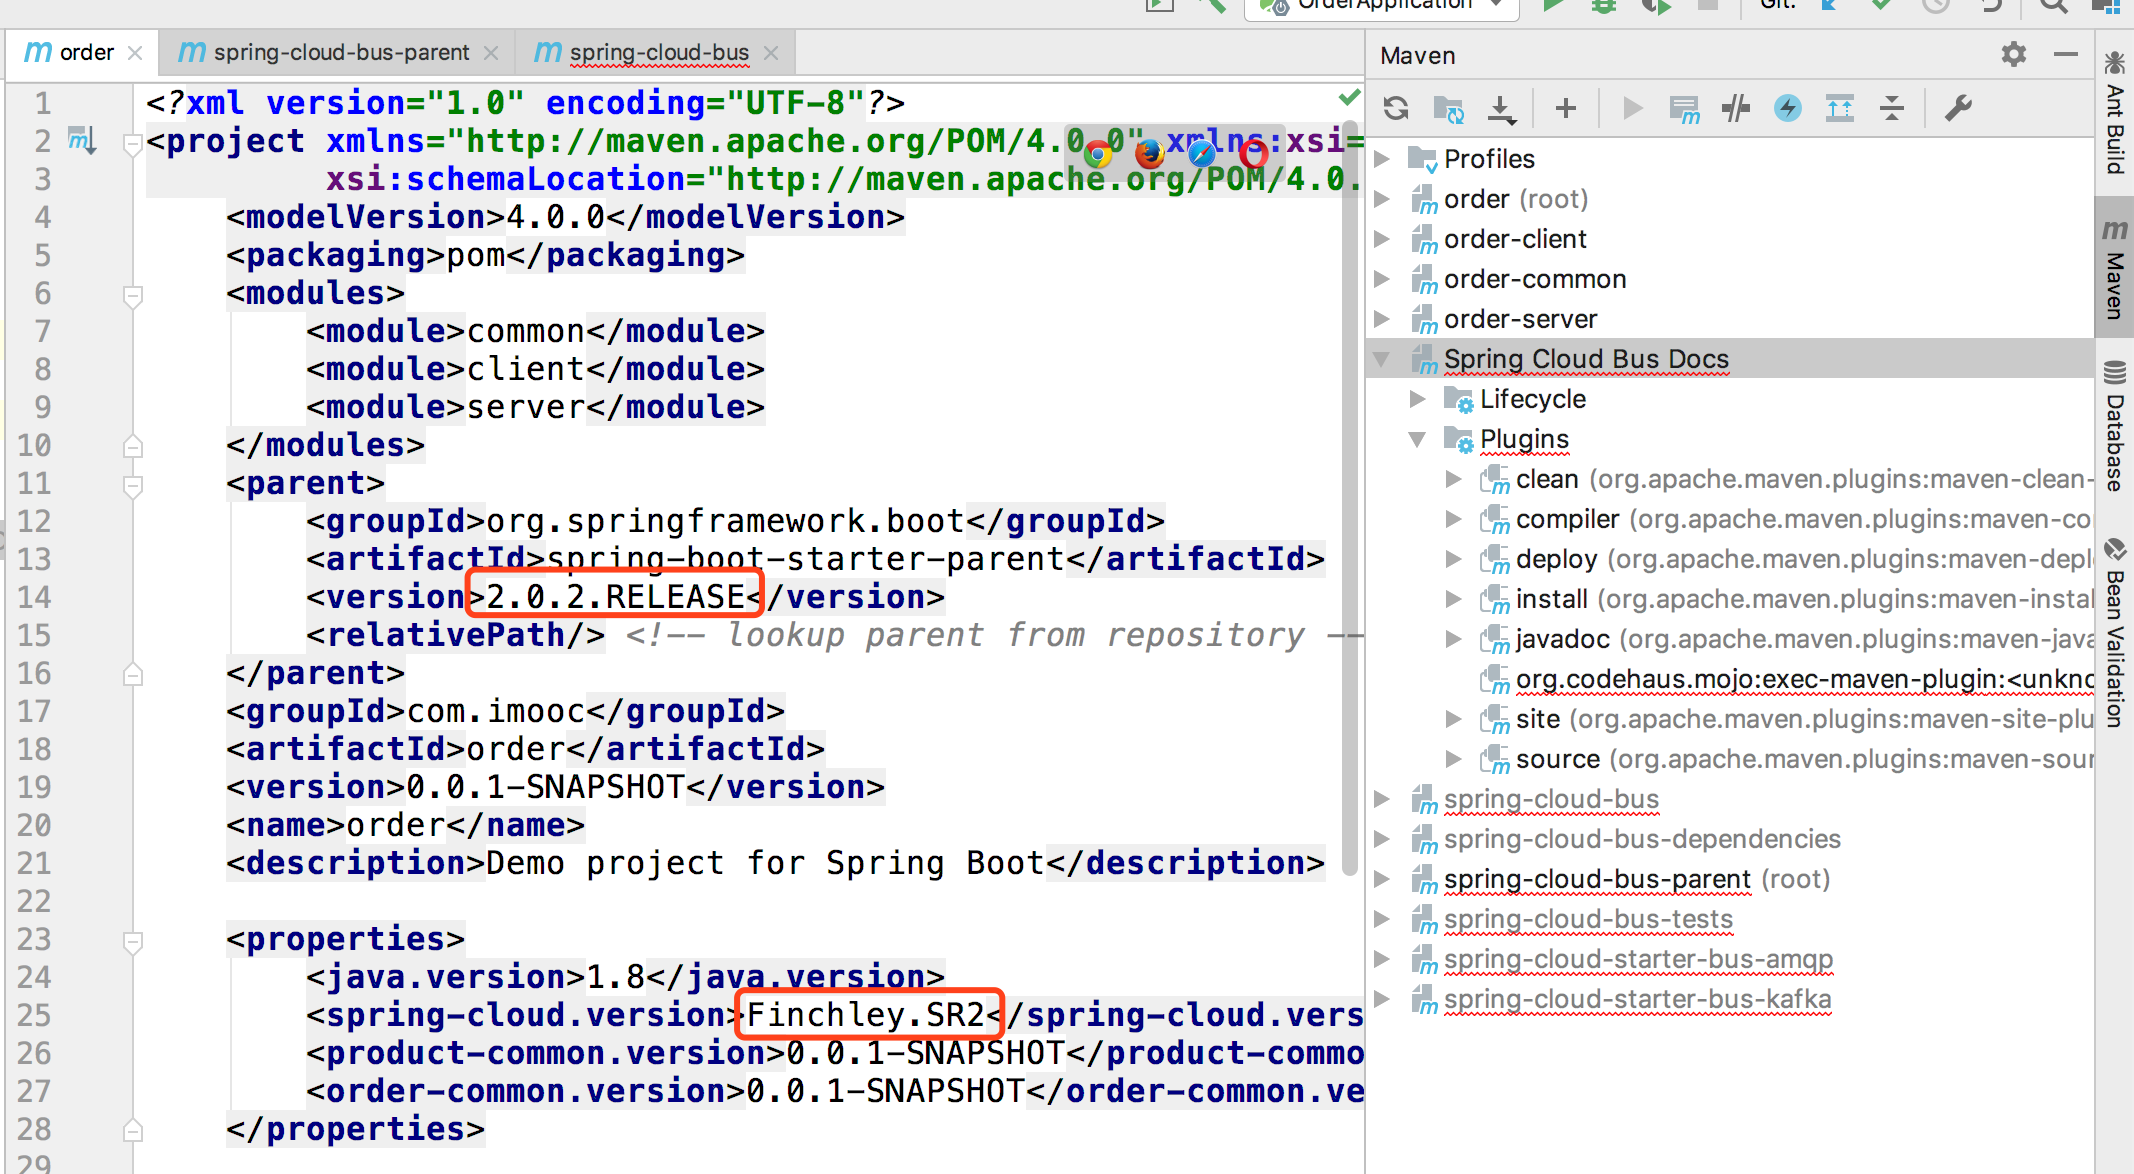The width and height of the screenshot is (2134, 1174).
Task: Expand the deploy plugin node
Action: pyautogui.click(x=1454, y=558)
